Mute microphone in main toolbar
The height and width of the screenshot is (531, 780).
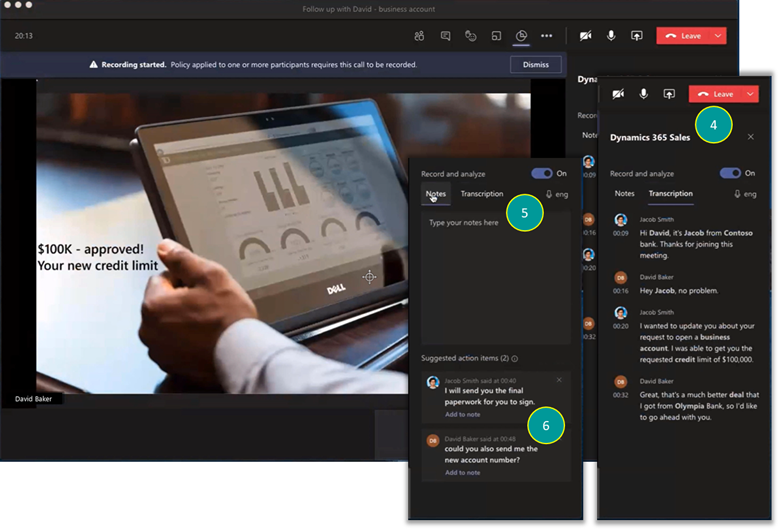coord(612,36)
